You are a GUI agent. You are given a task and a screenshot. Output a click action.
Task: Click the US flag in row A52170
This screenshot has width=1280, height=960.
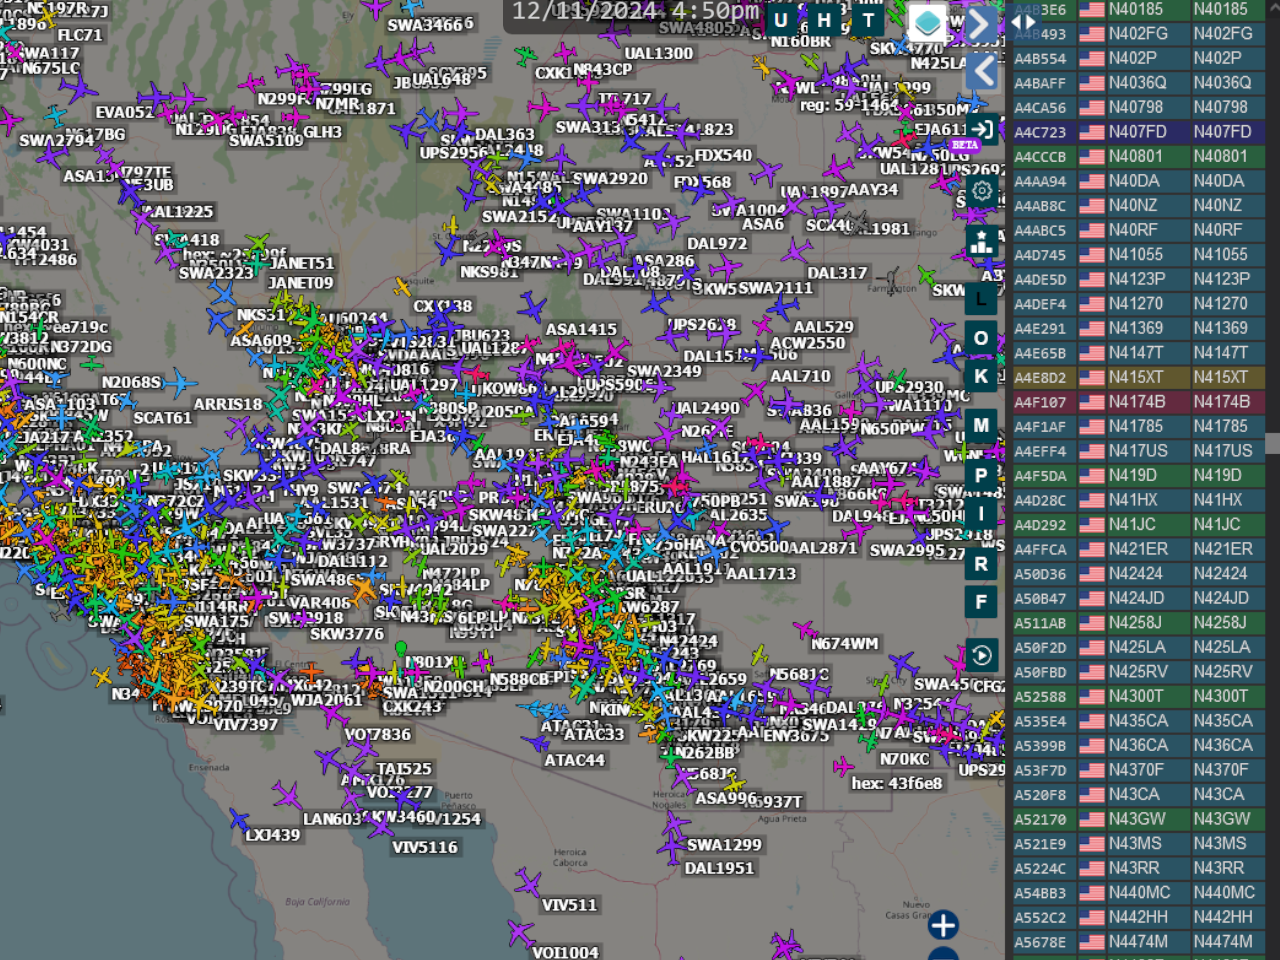point(1091,820)
